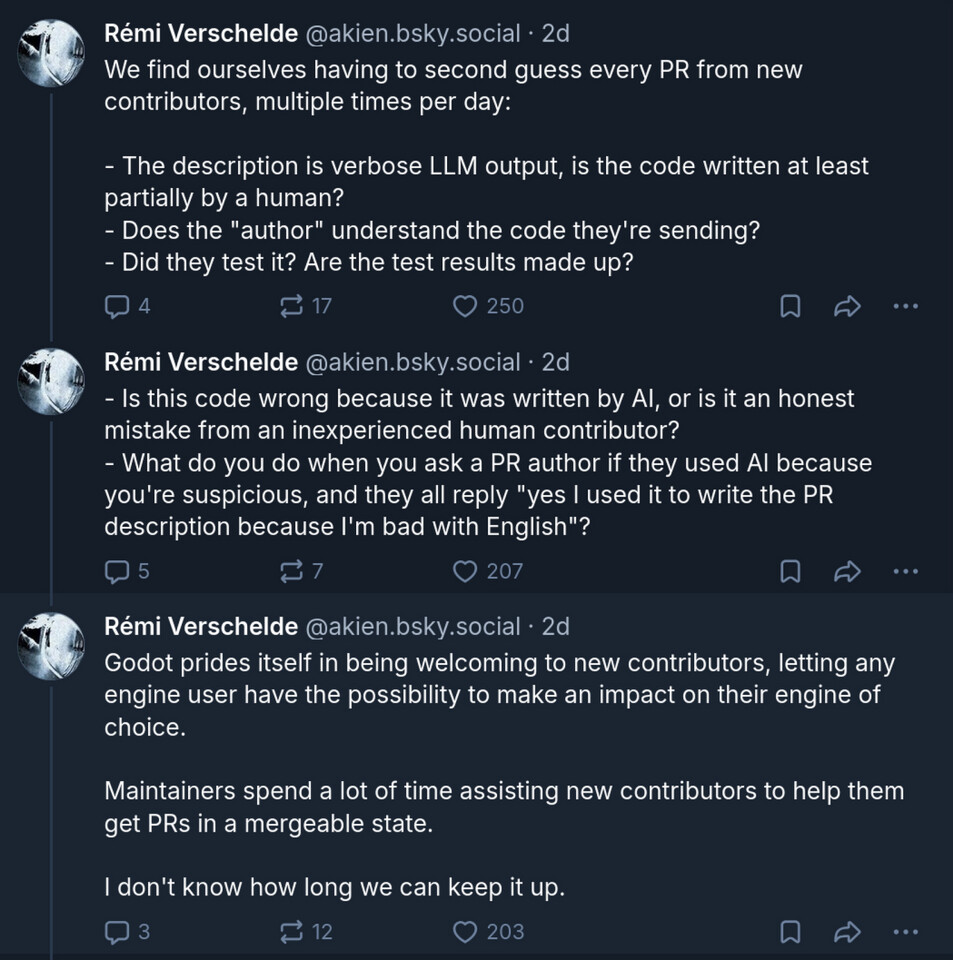Screen dimensions: 953x960
Task: Like the post with 250 likes
Action: 465,306
